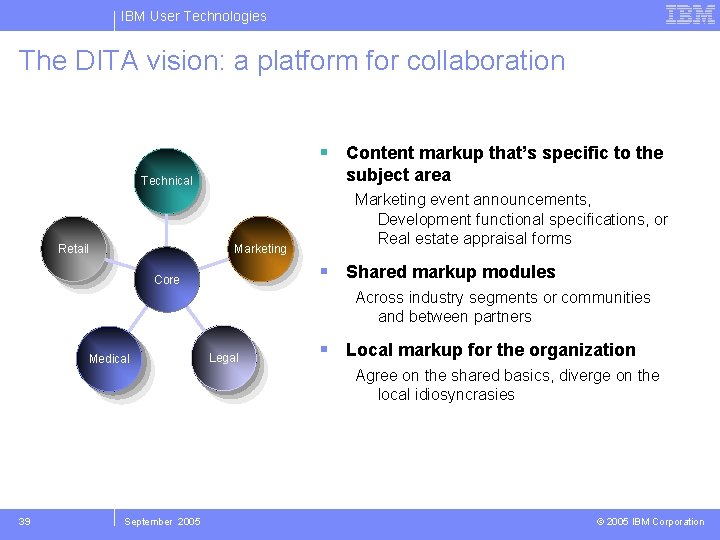720x540 pixels.
Task: Click the 'Shared markup modules' heading
Action: click(450, 272)
